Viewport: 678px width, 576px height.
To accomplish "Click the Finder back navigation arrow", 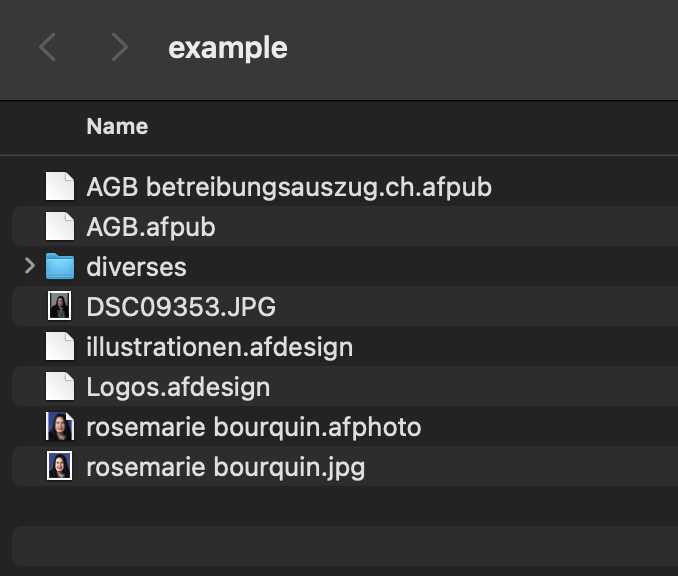I will click(x=47, y=47).
